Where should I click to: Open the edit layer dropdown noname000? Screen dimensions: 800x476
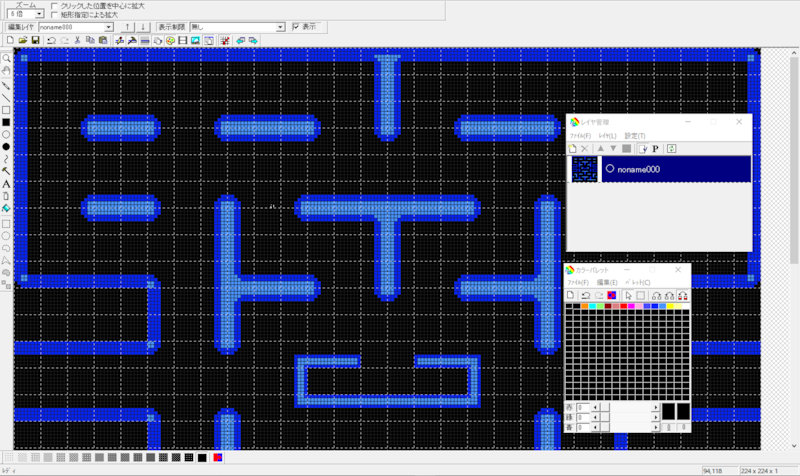point(109,27)
